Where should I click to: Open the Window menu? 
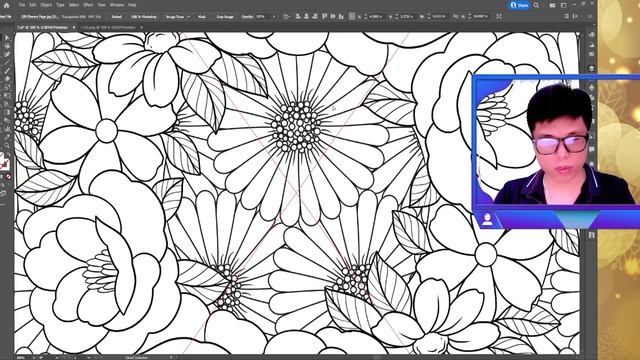[x=117, y=5]
